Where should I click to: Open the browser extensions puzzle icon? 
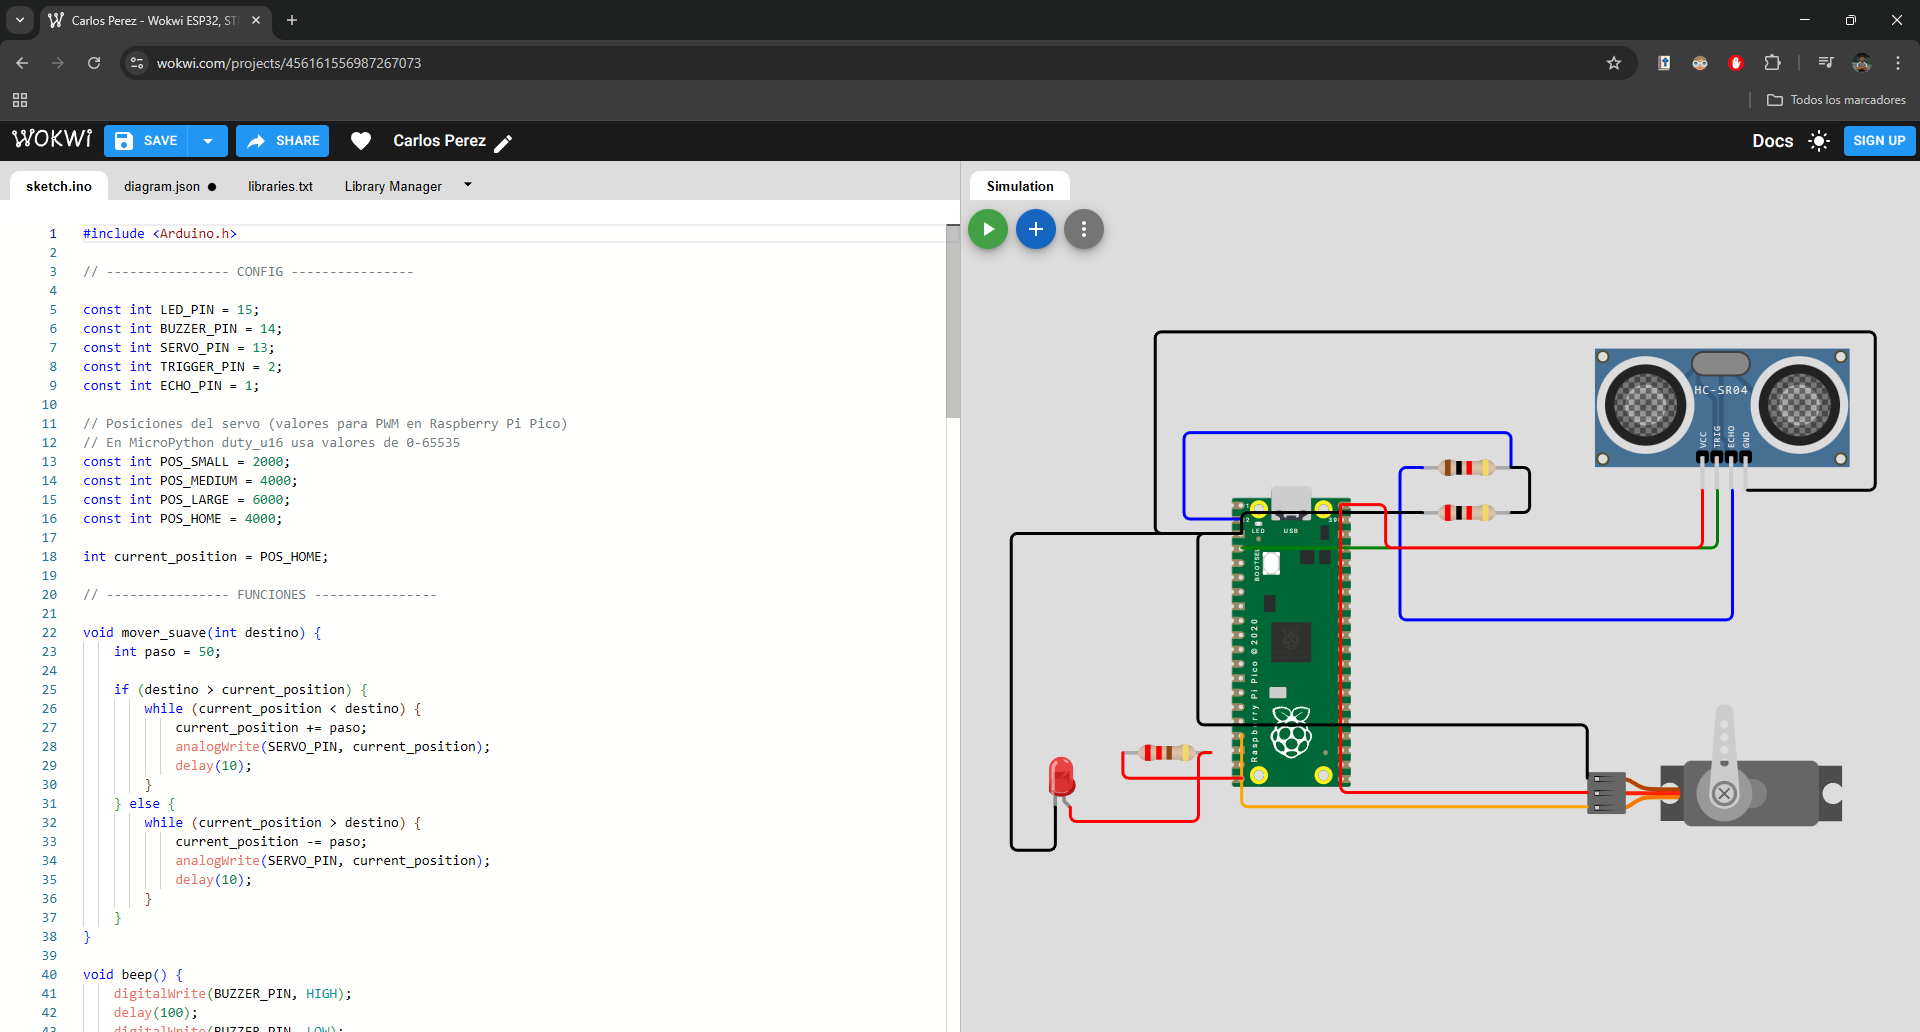pyautogui.click(x=1772, y=62)
